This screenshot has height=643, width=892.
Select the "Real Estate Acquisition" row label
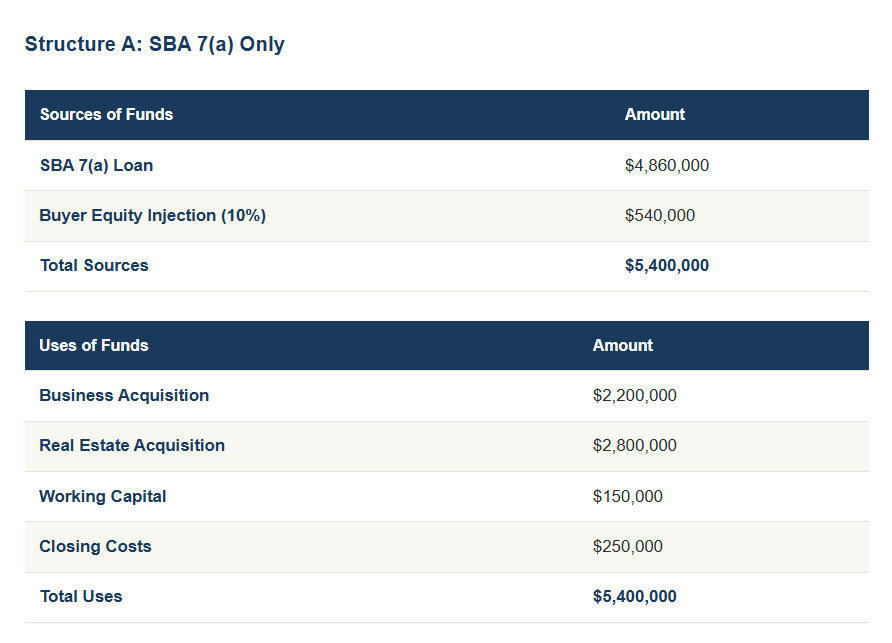click(132, 445)
